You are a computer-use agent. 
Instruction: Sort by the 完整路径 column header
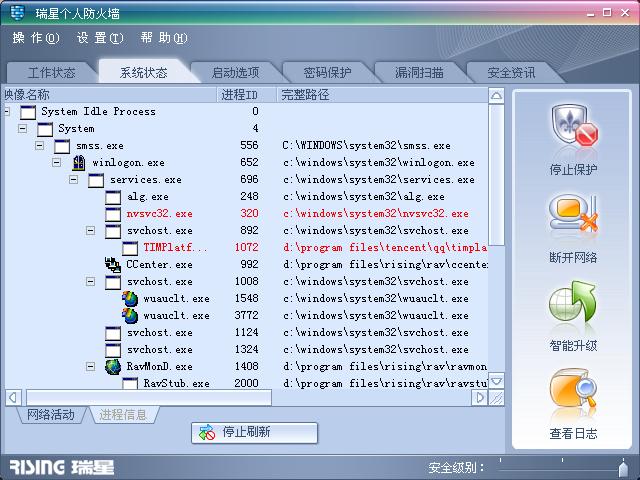(382, 95)
